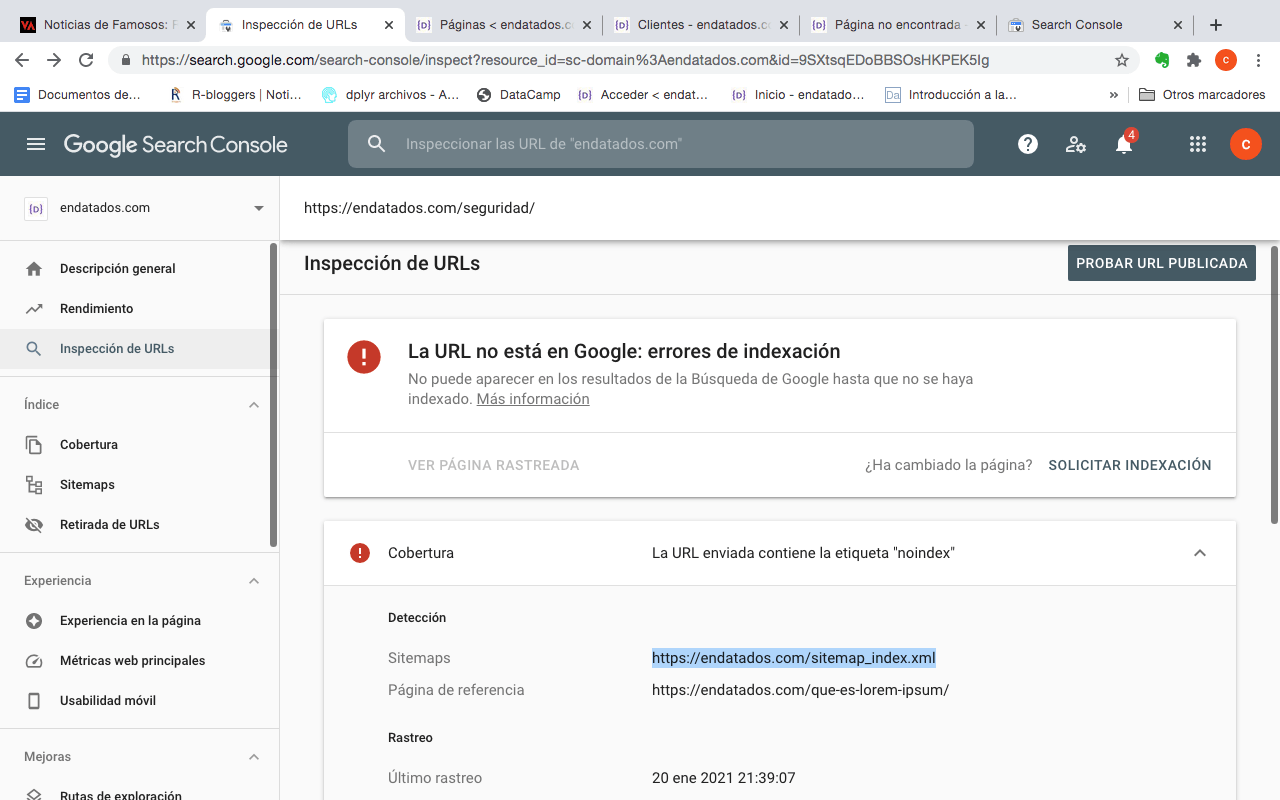
Task: Click the que-es-lorem-ipsum reference URL
Action: point(800,690)
